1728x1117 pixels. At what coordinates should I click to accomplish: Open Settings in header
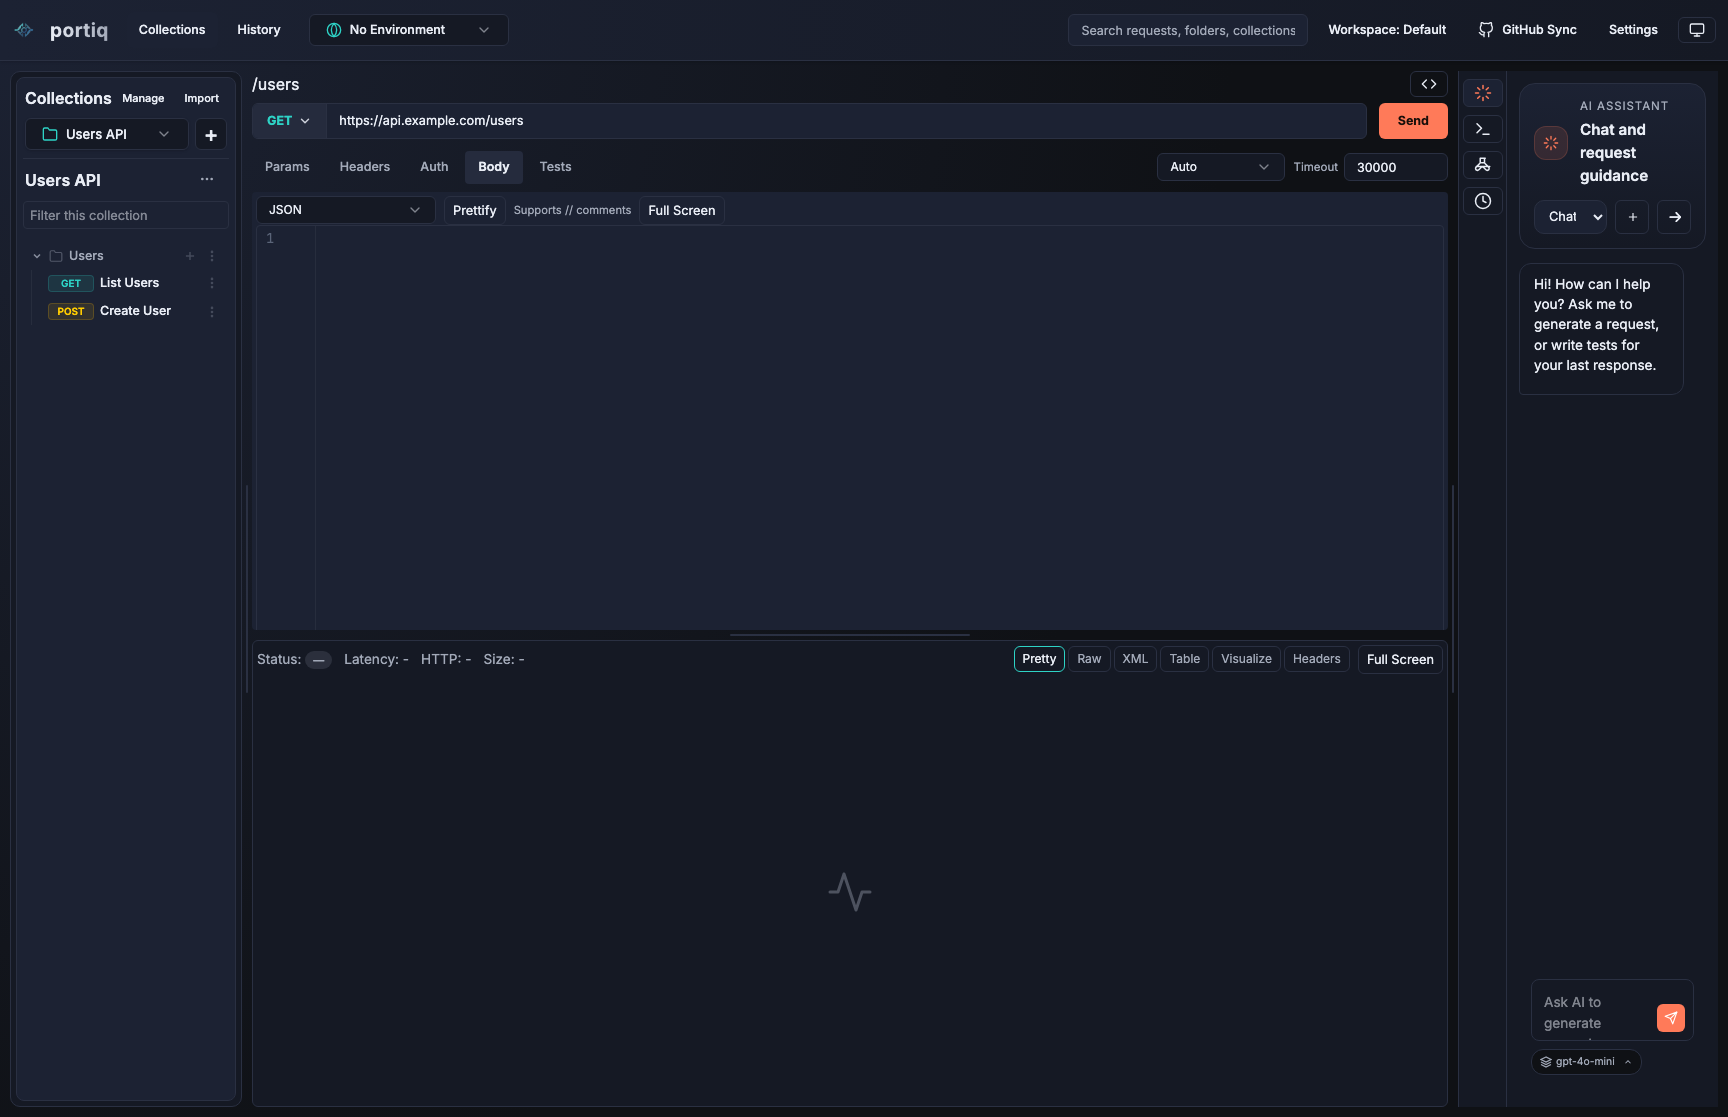[1633, 30]
